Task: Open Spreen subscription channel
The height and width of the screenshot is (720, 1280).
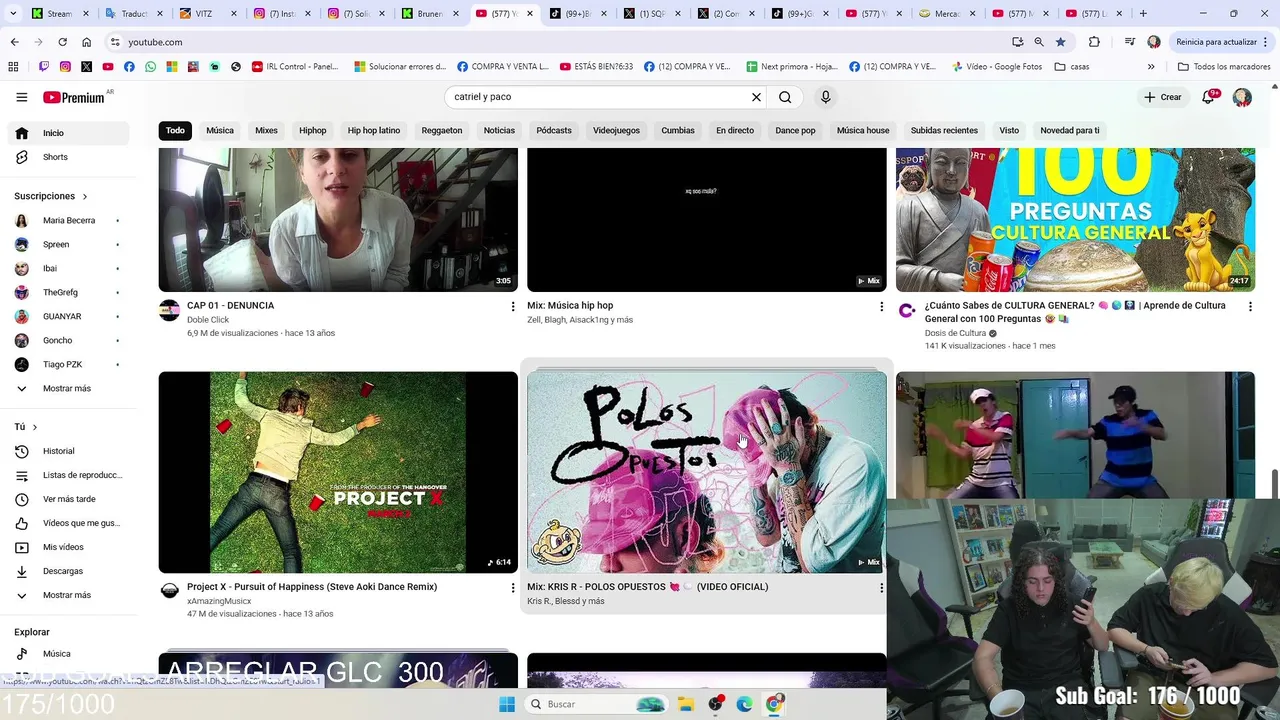Action: point(68,244)
